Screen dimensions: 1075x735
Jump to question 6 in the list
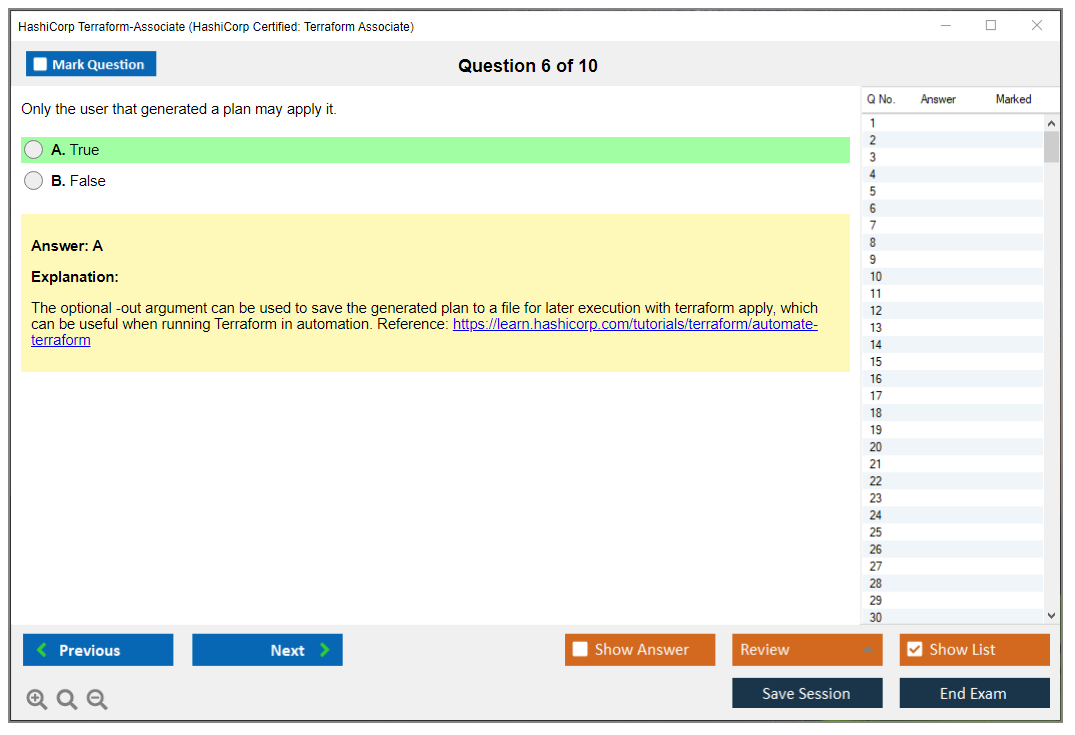click(873, 209)
